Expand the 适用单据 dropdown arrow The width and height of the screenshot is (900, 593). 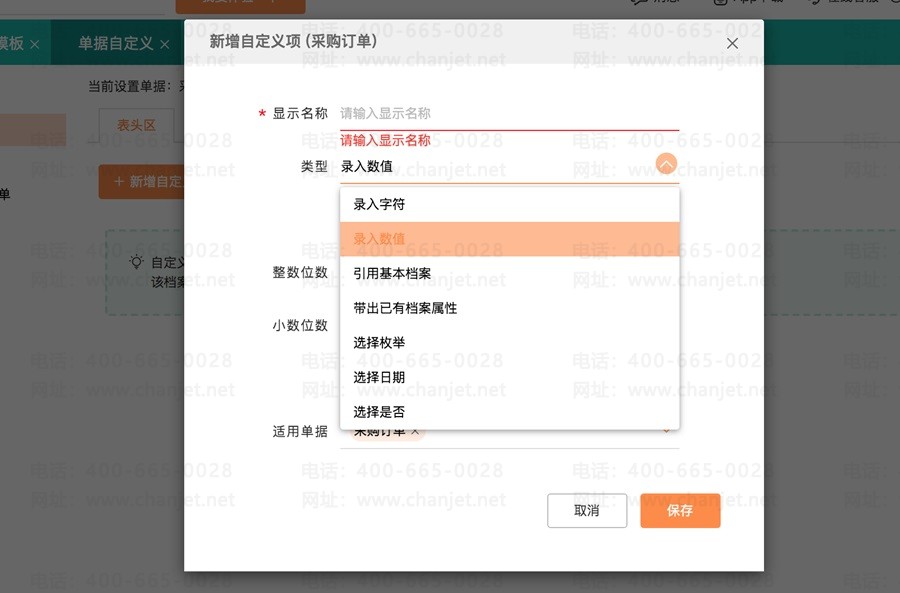click(667, 431)
